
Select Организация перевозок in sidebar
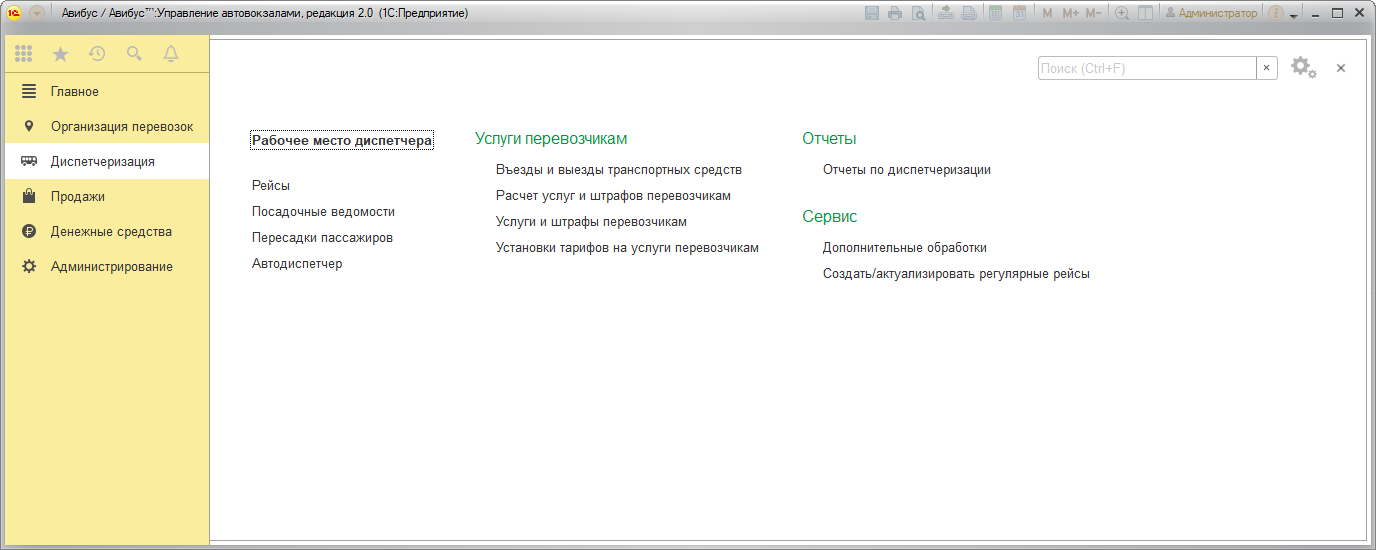122,127
